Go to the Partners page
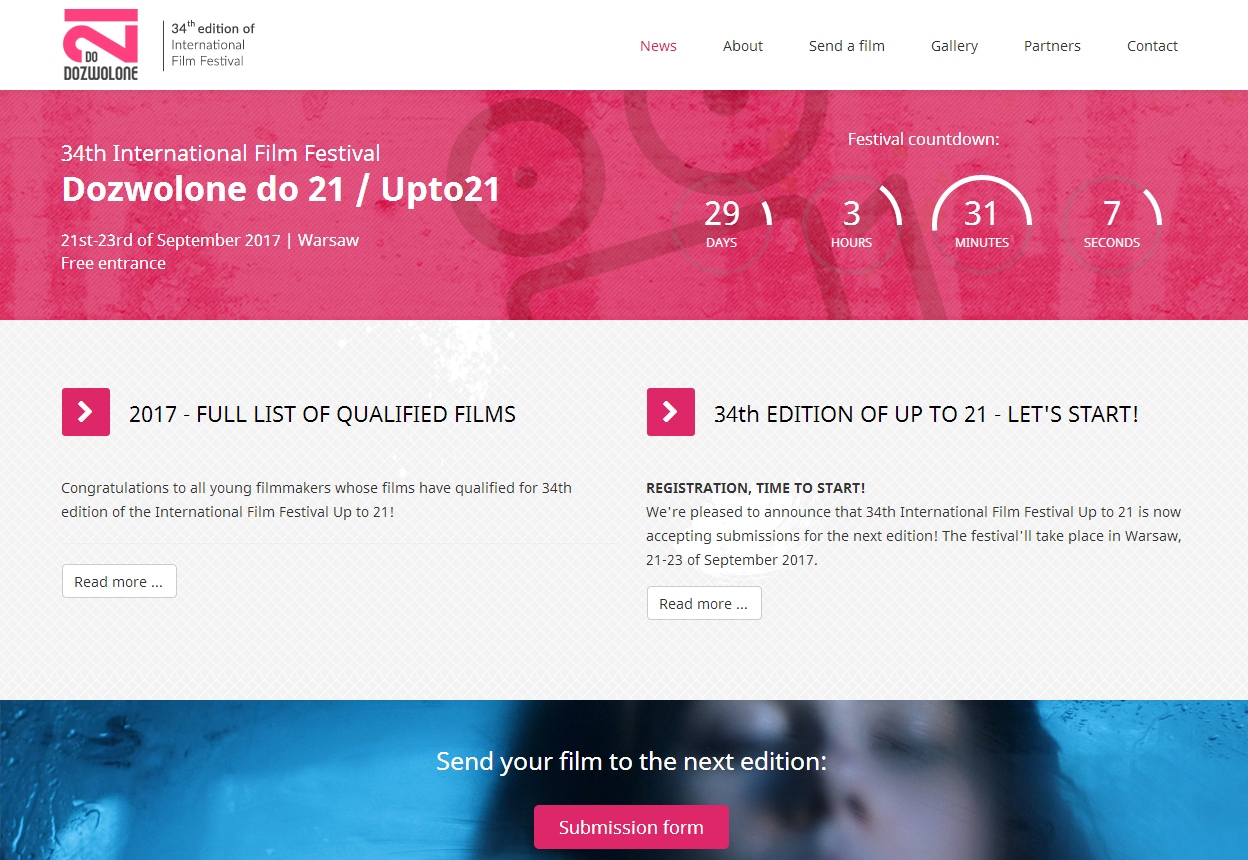Screen dimensions: 1248x860 [x=1052, y=46]
